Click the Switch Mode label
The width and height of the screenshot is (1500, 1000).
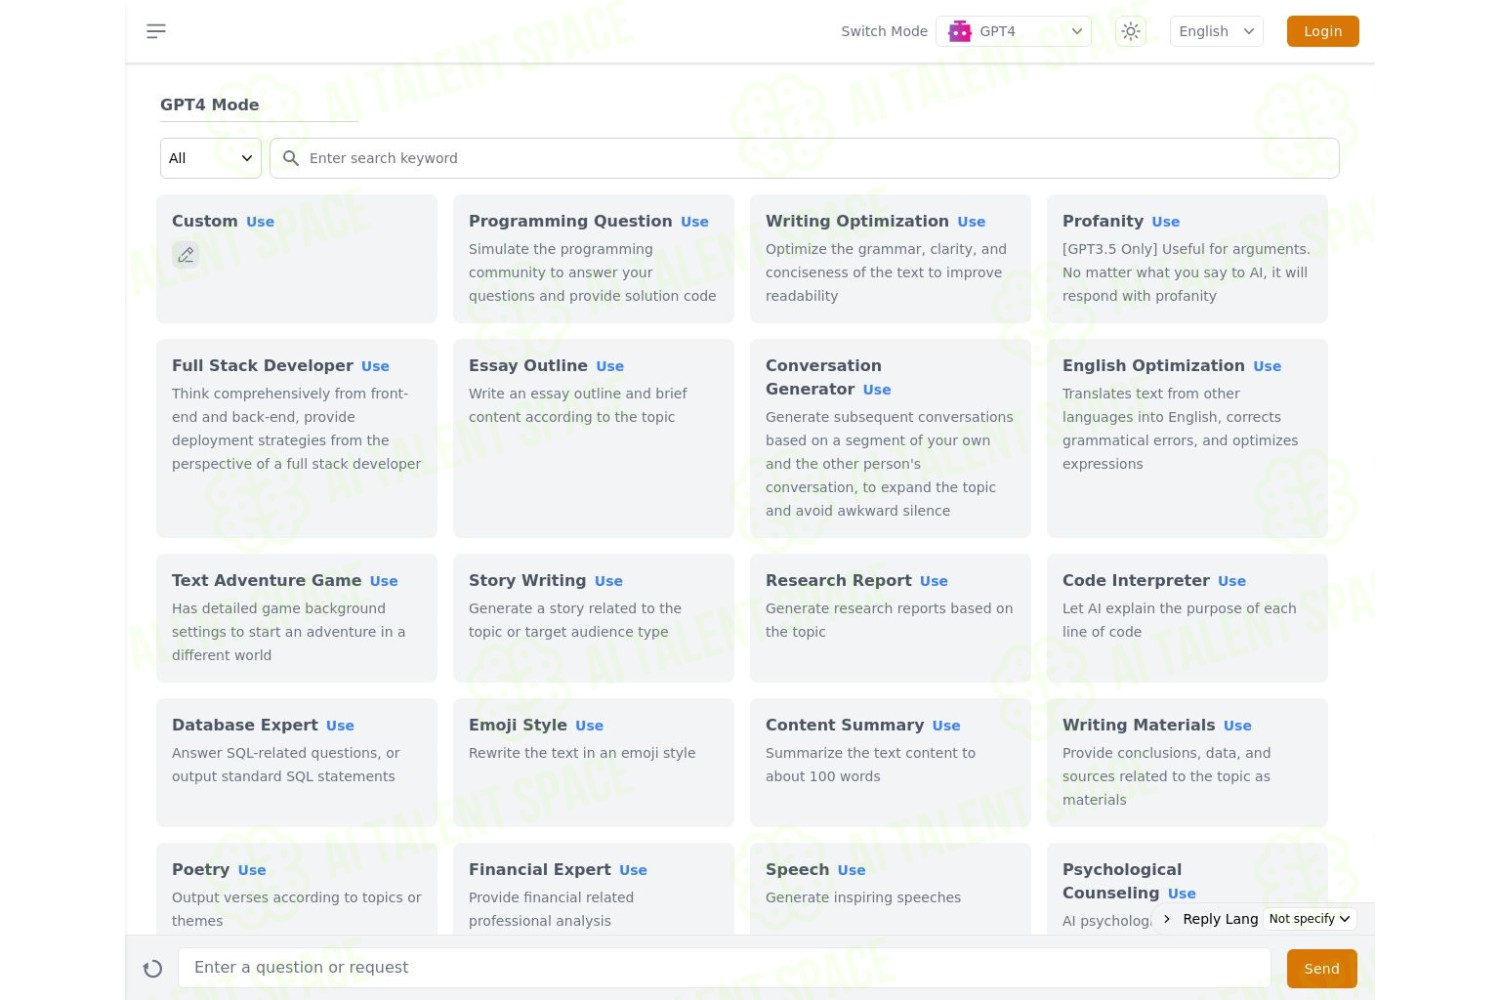[x=884, y=31]
